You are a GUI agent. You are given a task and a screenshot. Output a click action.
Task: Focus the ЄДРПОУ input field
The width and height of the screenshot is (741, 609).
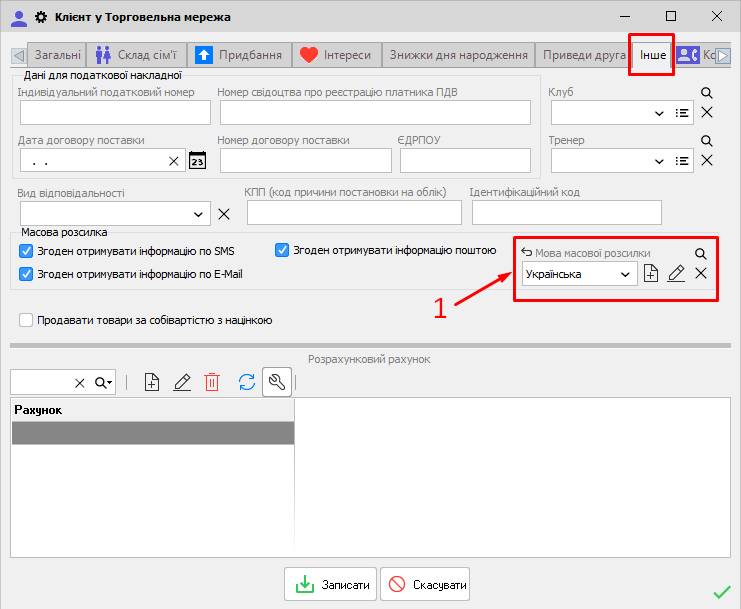pos(465,161)
